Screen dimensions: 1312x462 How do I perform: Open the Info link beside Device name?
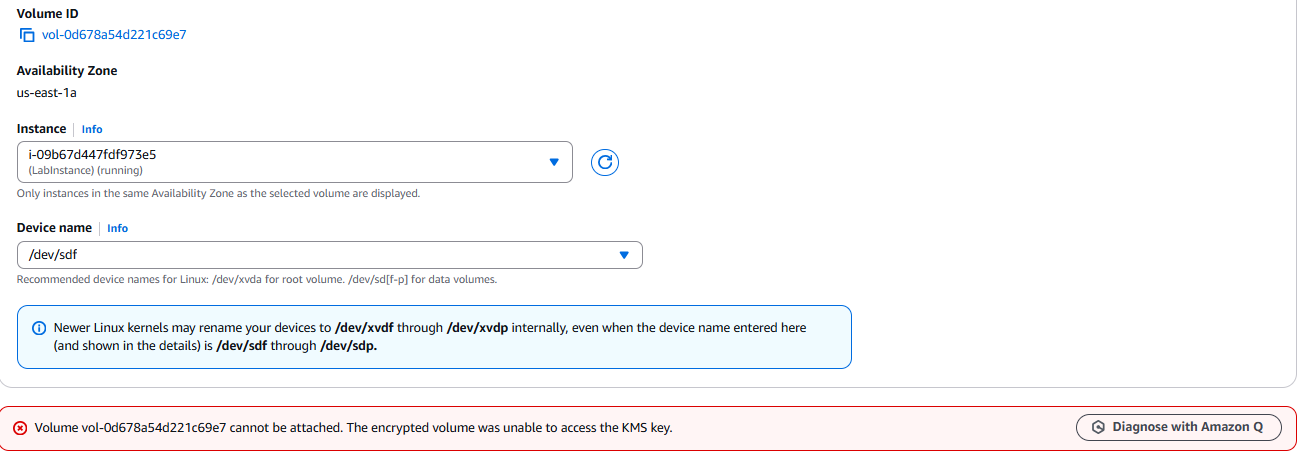coord(118,228)
